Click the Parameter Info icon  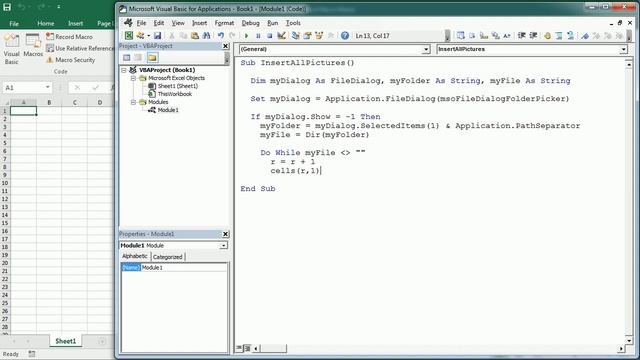[496, 36]
